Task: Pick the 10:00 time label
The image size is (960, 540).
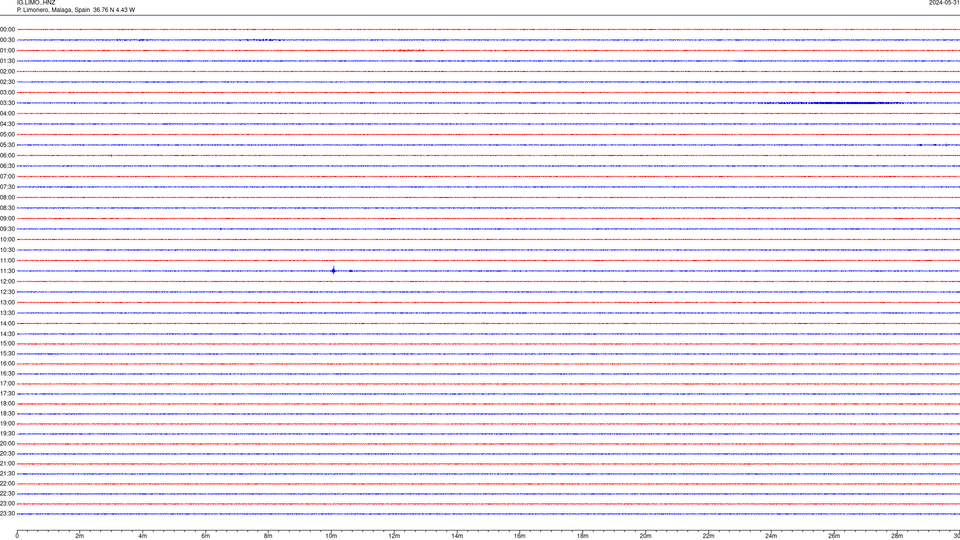Action: coord(7,239)
